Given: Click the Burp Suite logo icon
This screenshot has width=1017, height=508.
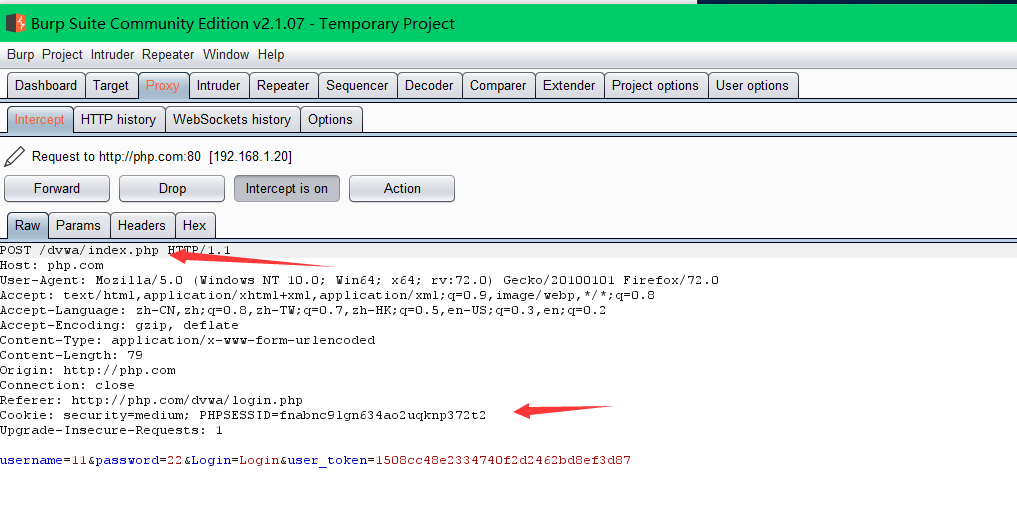Looking at the screenshot, I should (16, 23).
